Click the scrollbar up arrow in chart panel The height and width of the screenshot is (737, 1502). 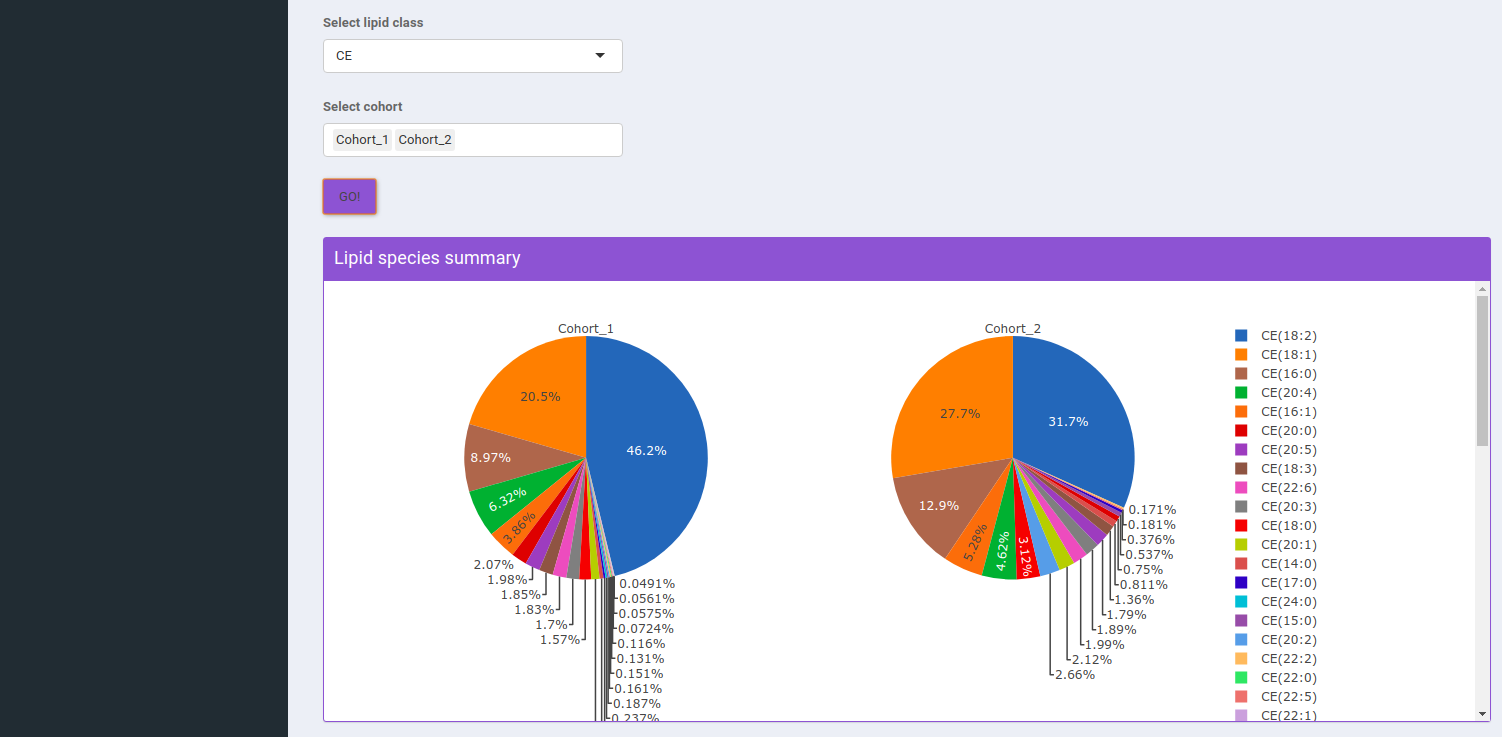tap(1482, 289)
